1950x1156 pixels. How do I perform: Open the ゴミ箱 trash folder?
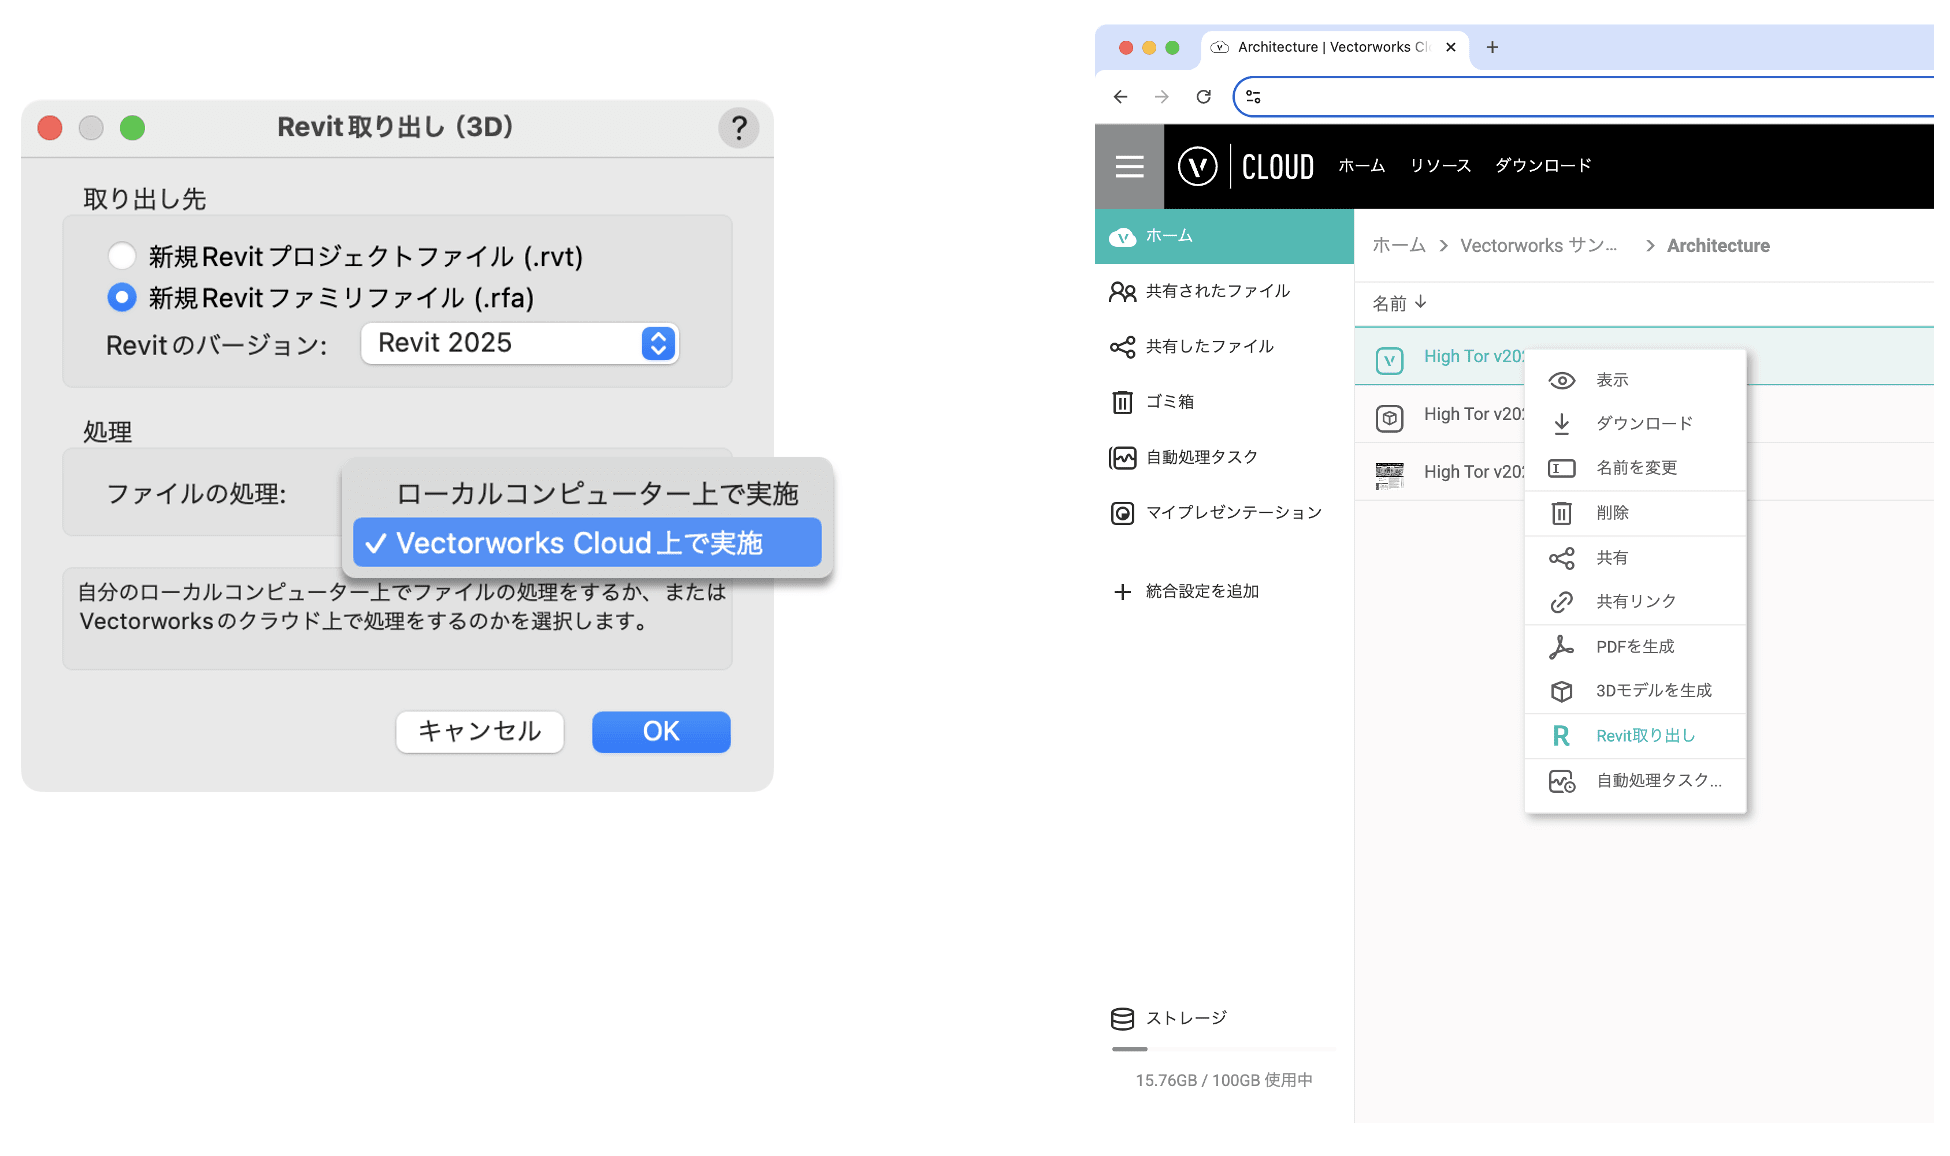pos(1224,402)
